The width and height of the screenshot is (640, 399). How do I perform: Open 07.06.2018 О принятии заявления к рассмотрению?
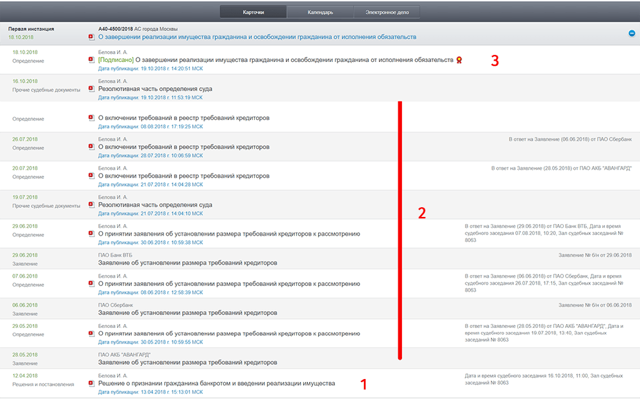[229, 284]
